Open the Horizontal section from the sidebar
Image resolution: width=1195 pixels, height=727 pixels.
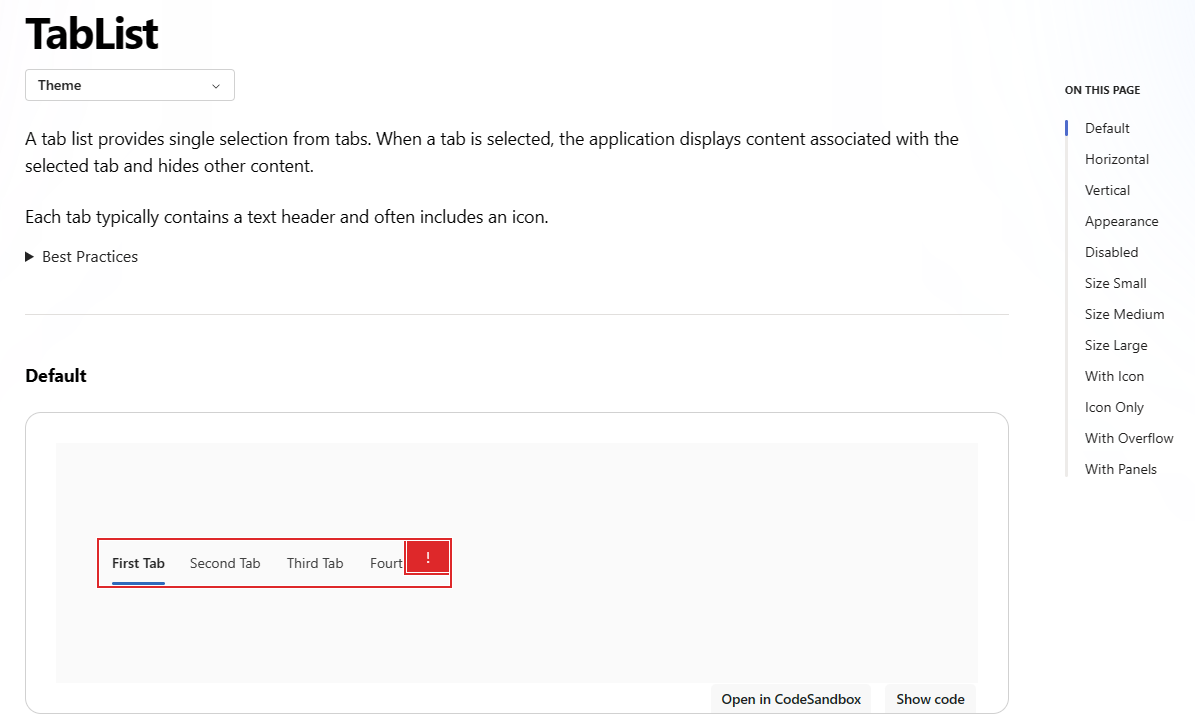coord(1116,159)
